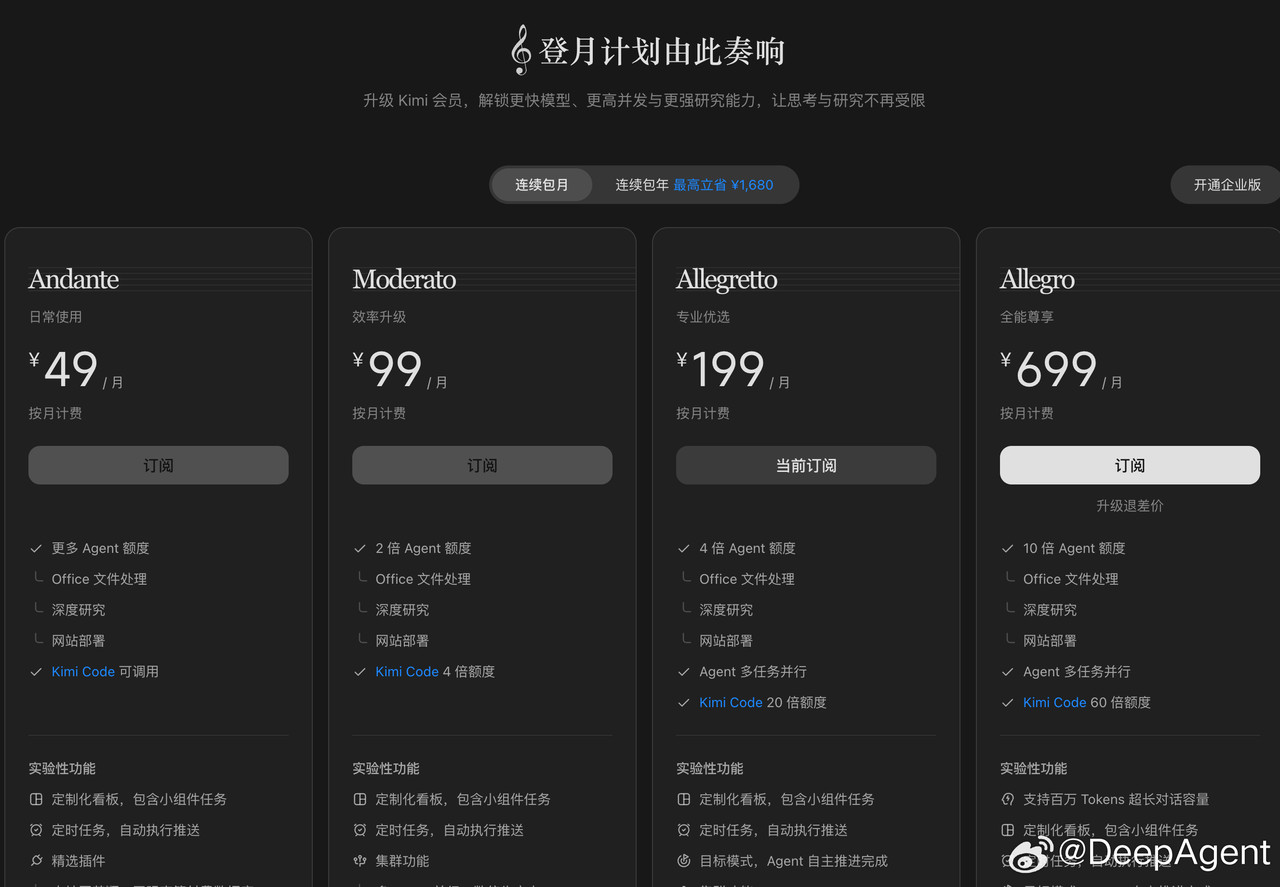Screen dimensions: 1280x887
Task: Click the 日常使用 subtitle under Andante
Action: pyautogui.click(x=56, y=317)
